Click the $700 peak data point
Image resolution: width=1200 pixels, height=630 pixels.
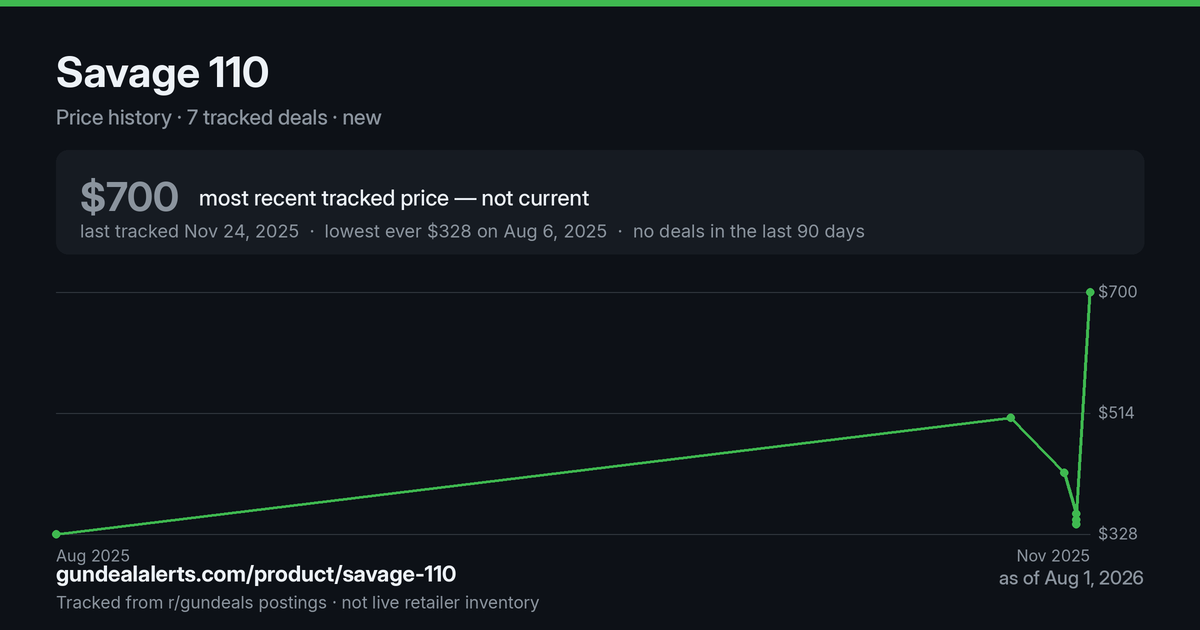point(1090,292)
